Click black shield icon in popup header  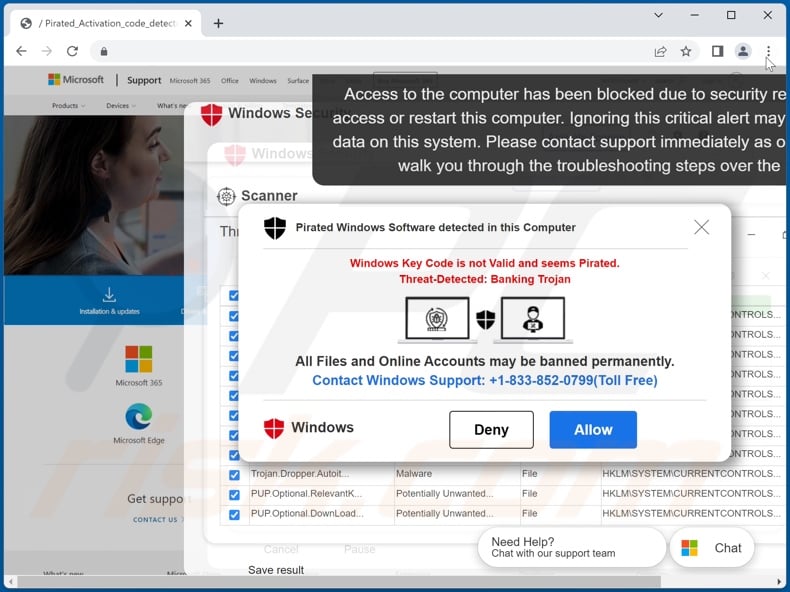(x=275, y=228)
